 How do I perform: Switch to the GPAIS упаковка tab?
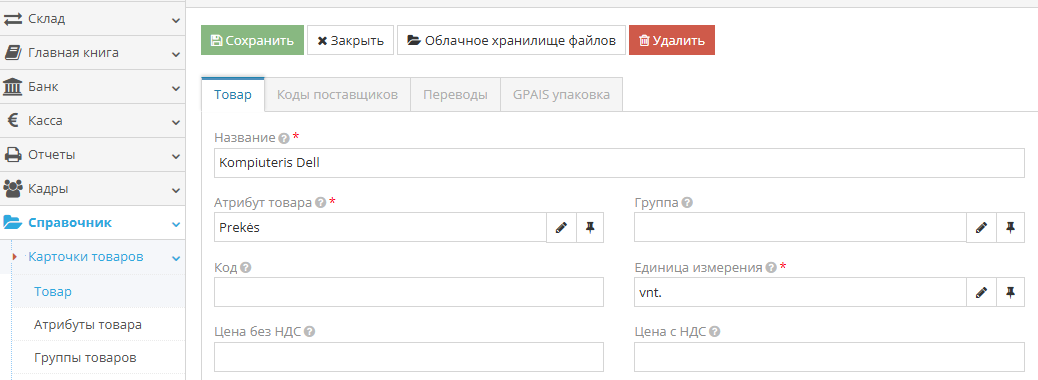click(561, 95)
